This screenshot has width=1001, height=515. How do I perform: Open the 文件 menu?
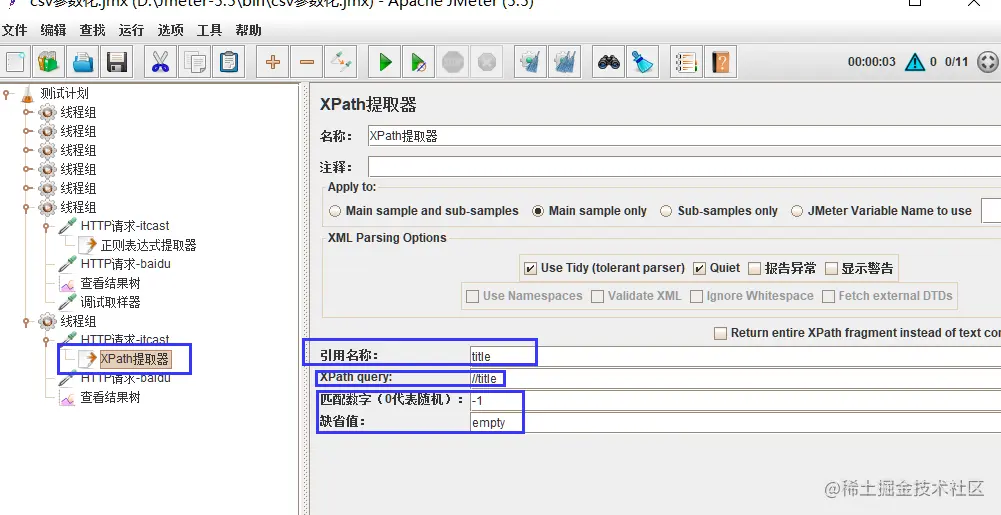[x=15, y=30]
